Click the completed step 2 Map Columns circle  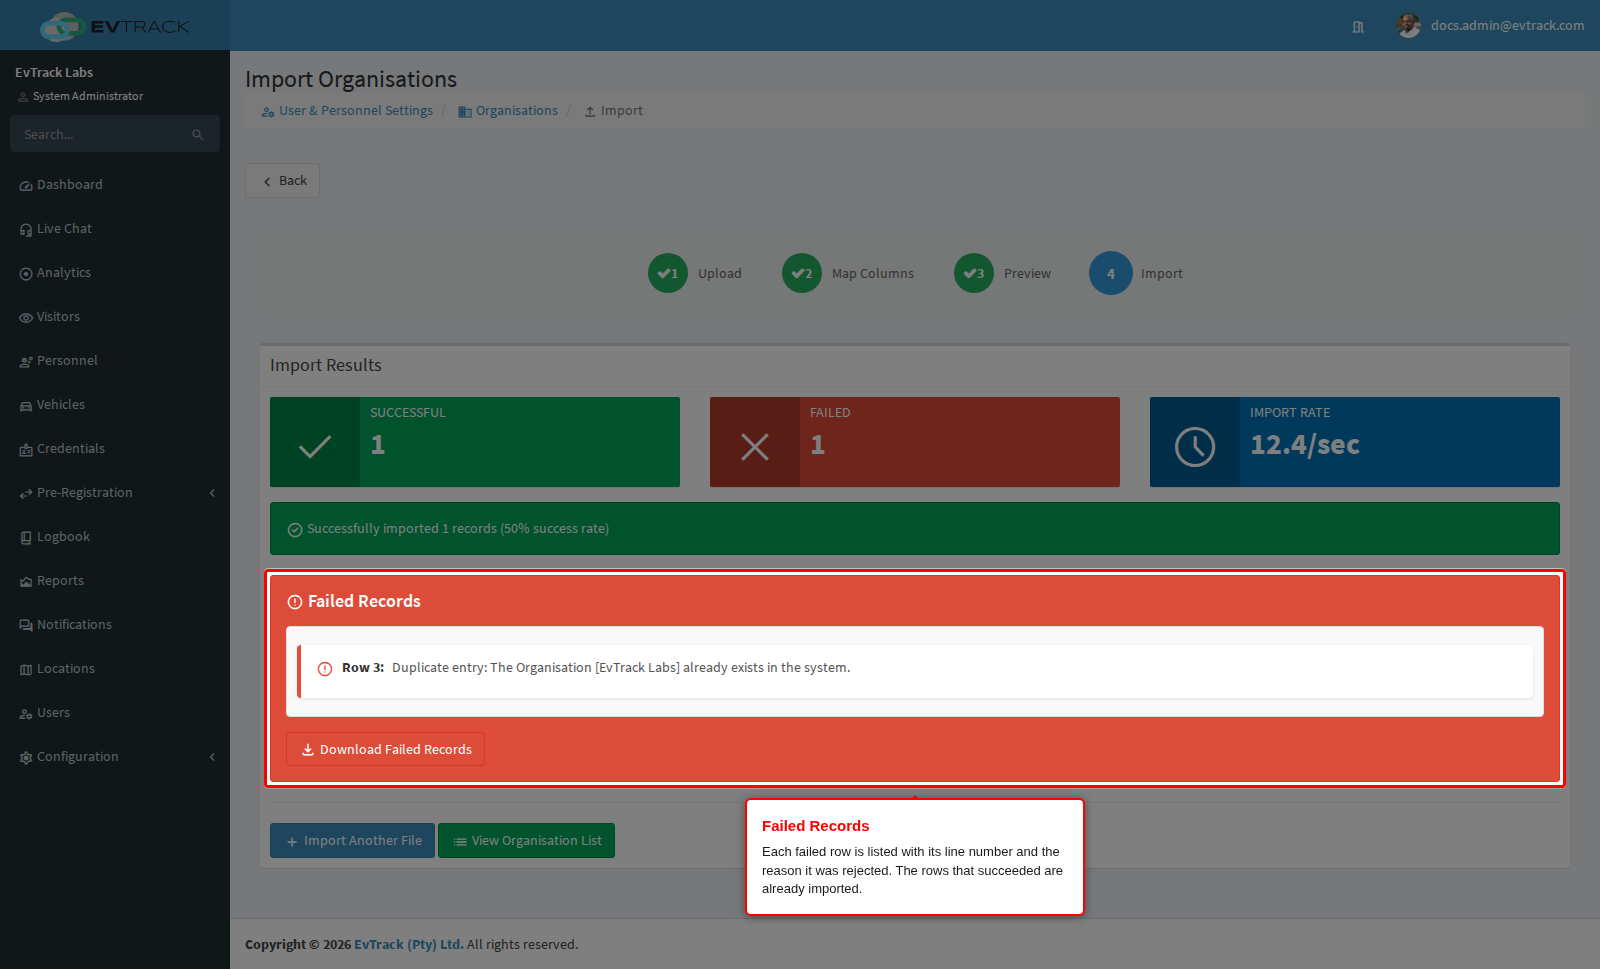pyautogui.click(x=802, y=273)
